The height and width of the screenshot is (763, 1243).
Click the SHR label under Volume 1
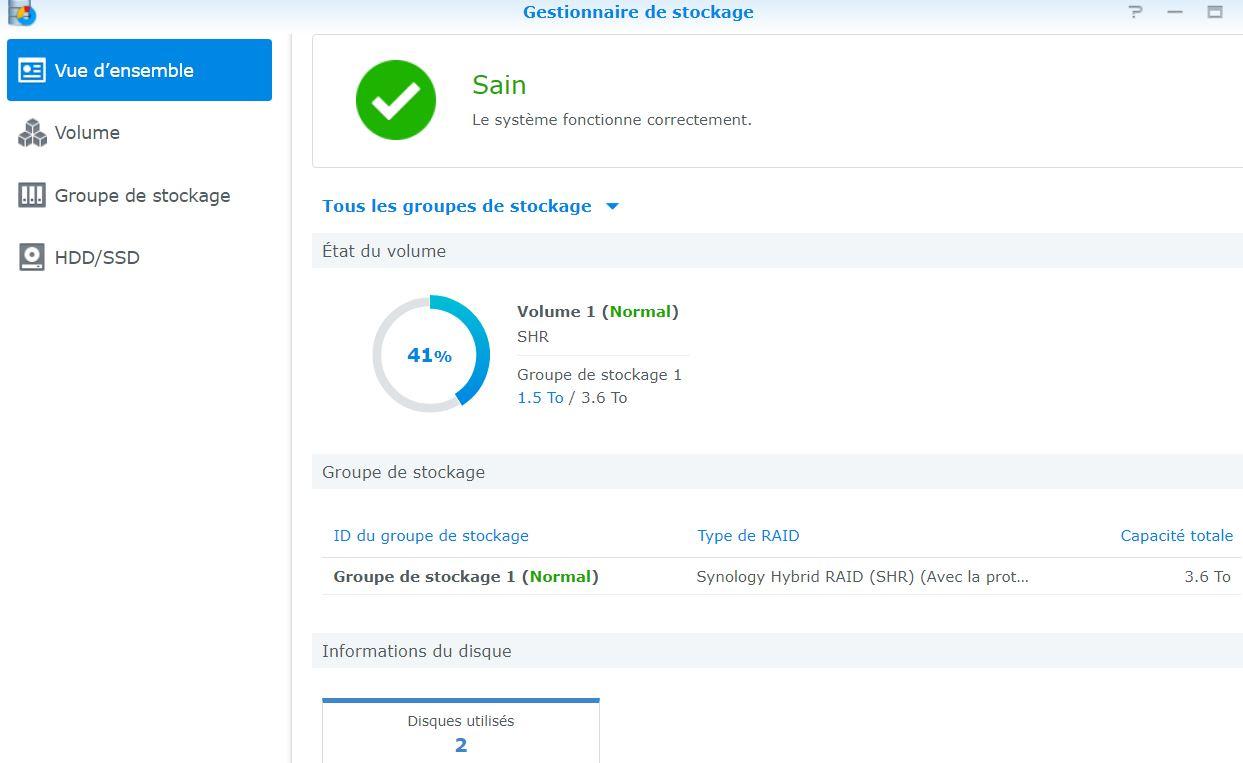click(533, 336)
